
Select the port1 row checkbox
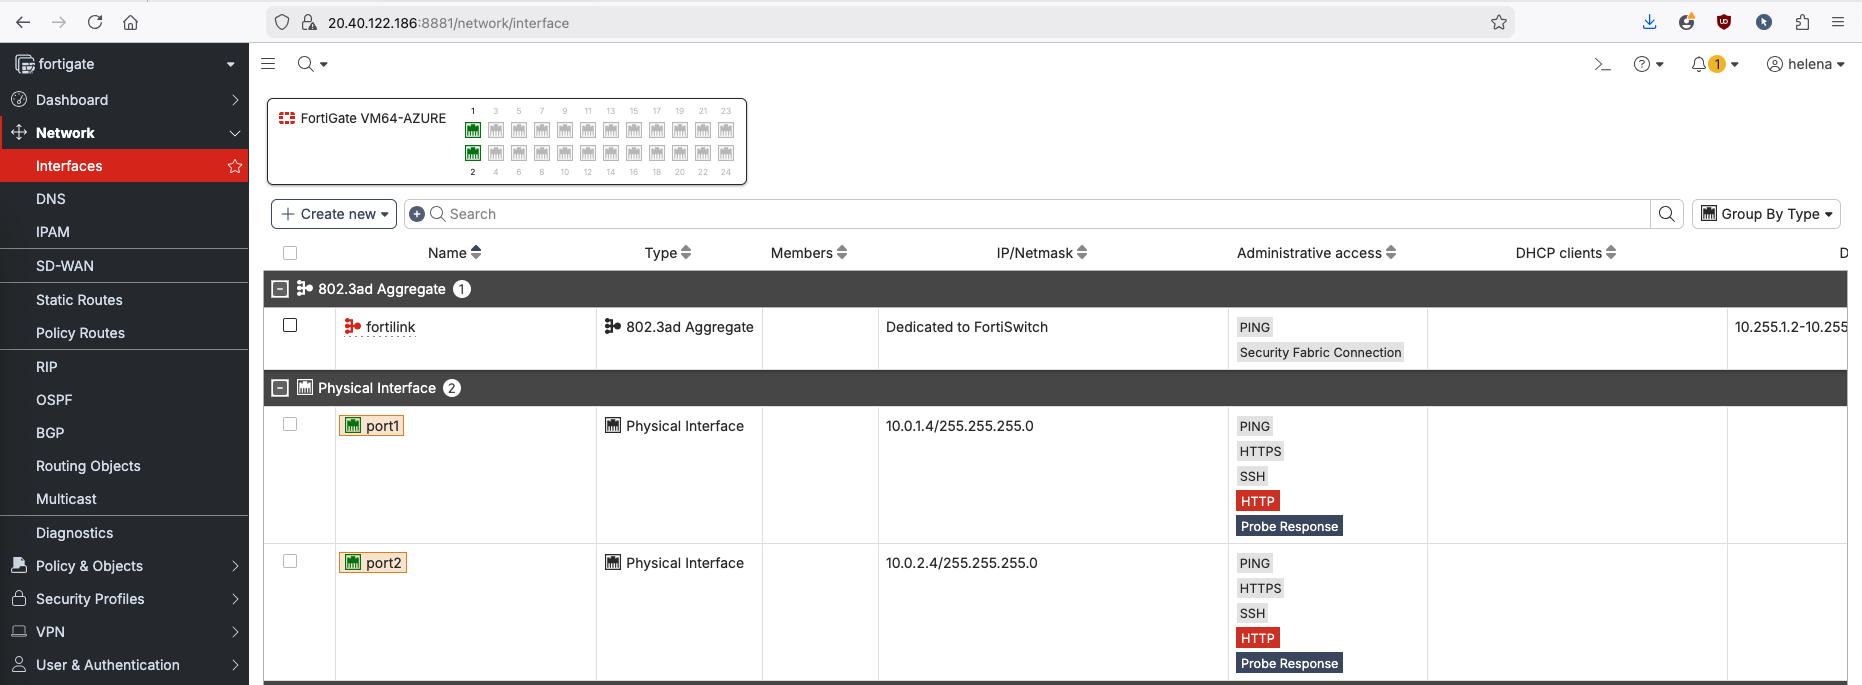[x=290, y=424]
